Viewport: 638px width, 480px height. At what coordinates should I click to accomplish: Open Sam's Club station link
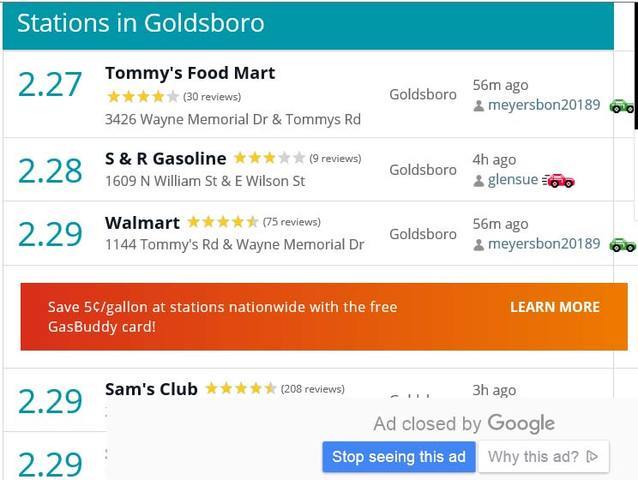coord(151,389)
